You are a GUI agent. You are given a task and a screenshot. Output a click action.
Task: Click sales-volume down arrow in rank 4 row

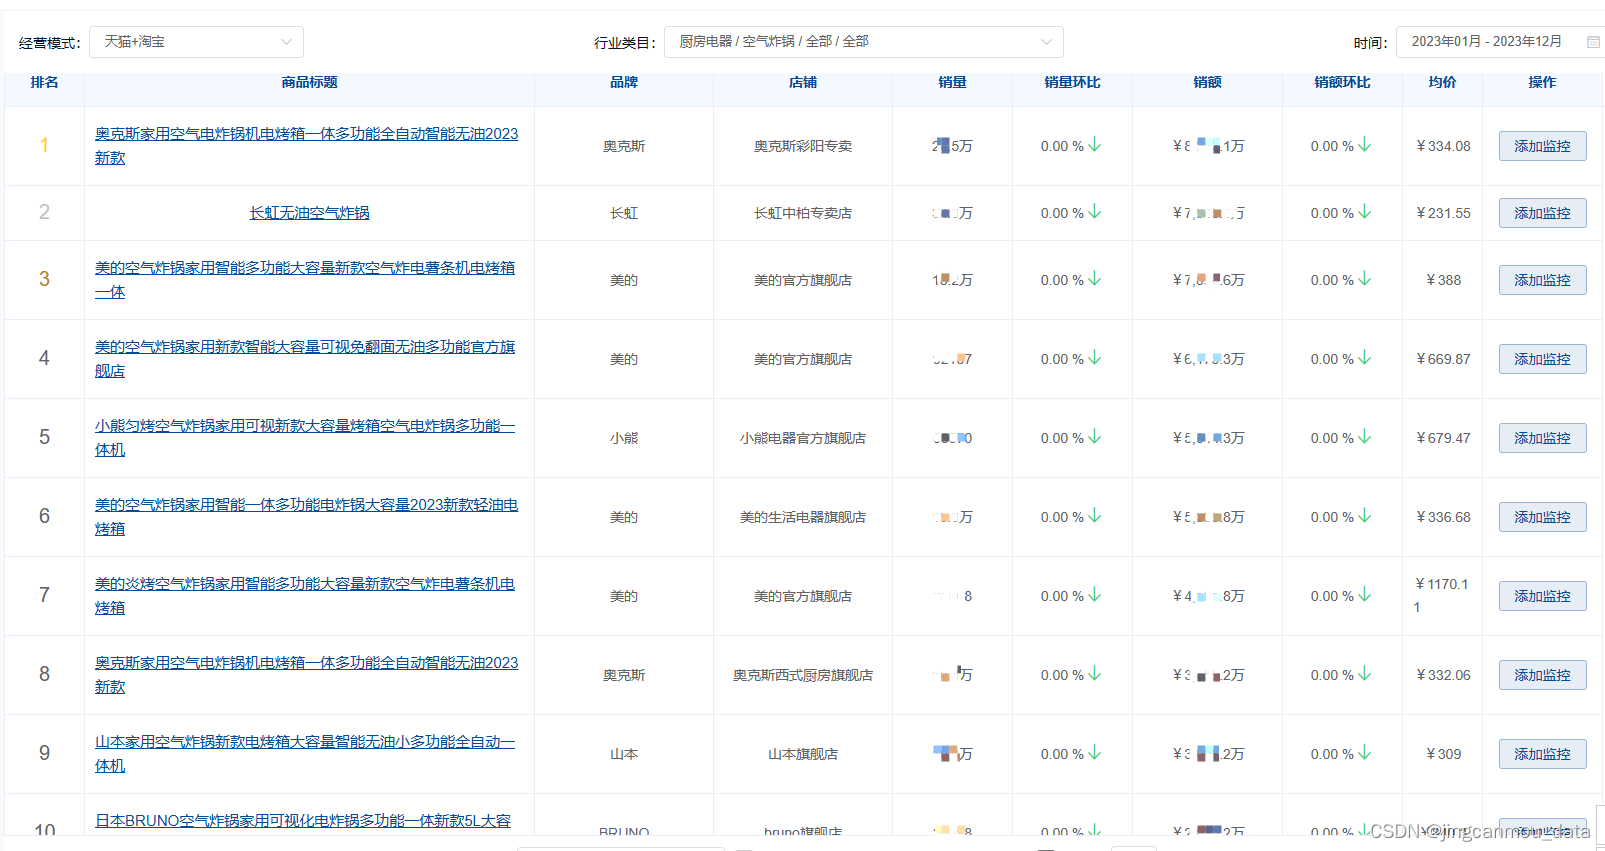point(1095,358)
